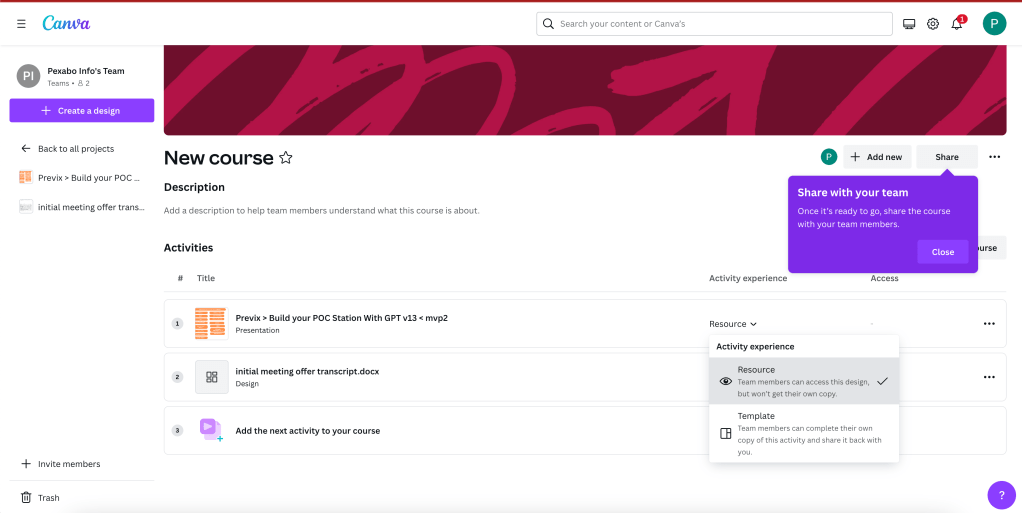This screenshot has height=513, width=1022.
Task: Click the Create a design button
Action: pyautogui.click(x=81, y=110)
